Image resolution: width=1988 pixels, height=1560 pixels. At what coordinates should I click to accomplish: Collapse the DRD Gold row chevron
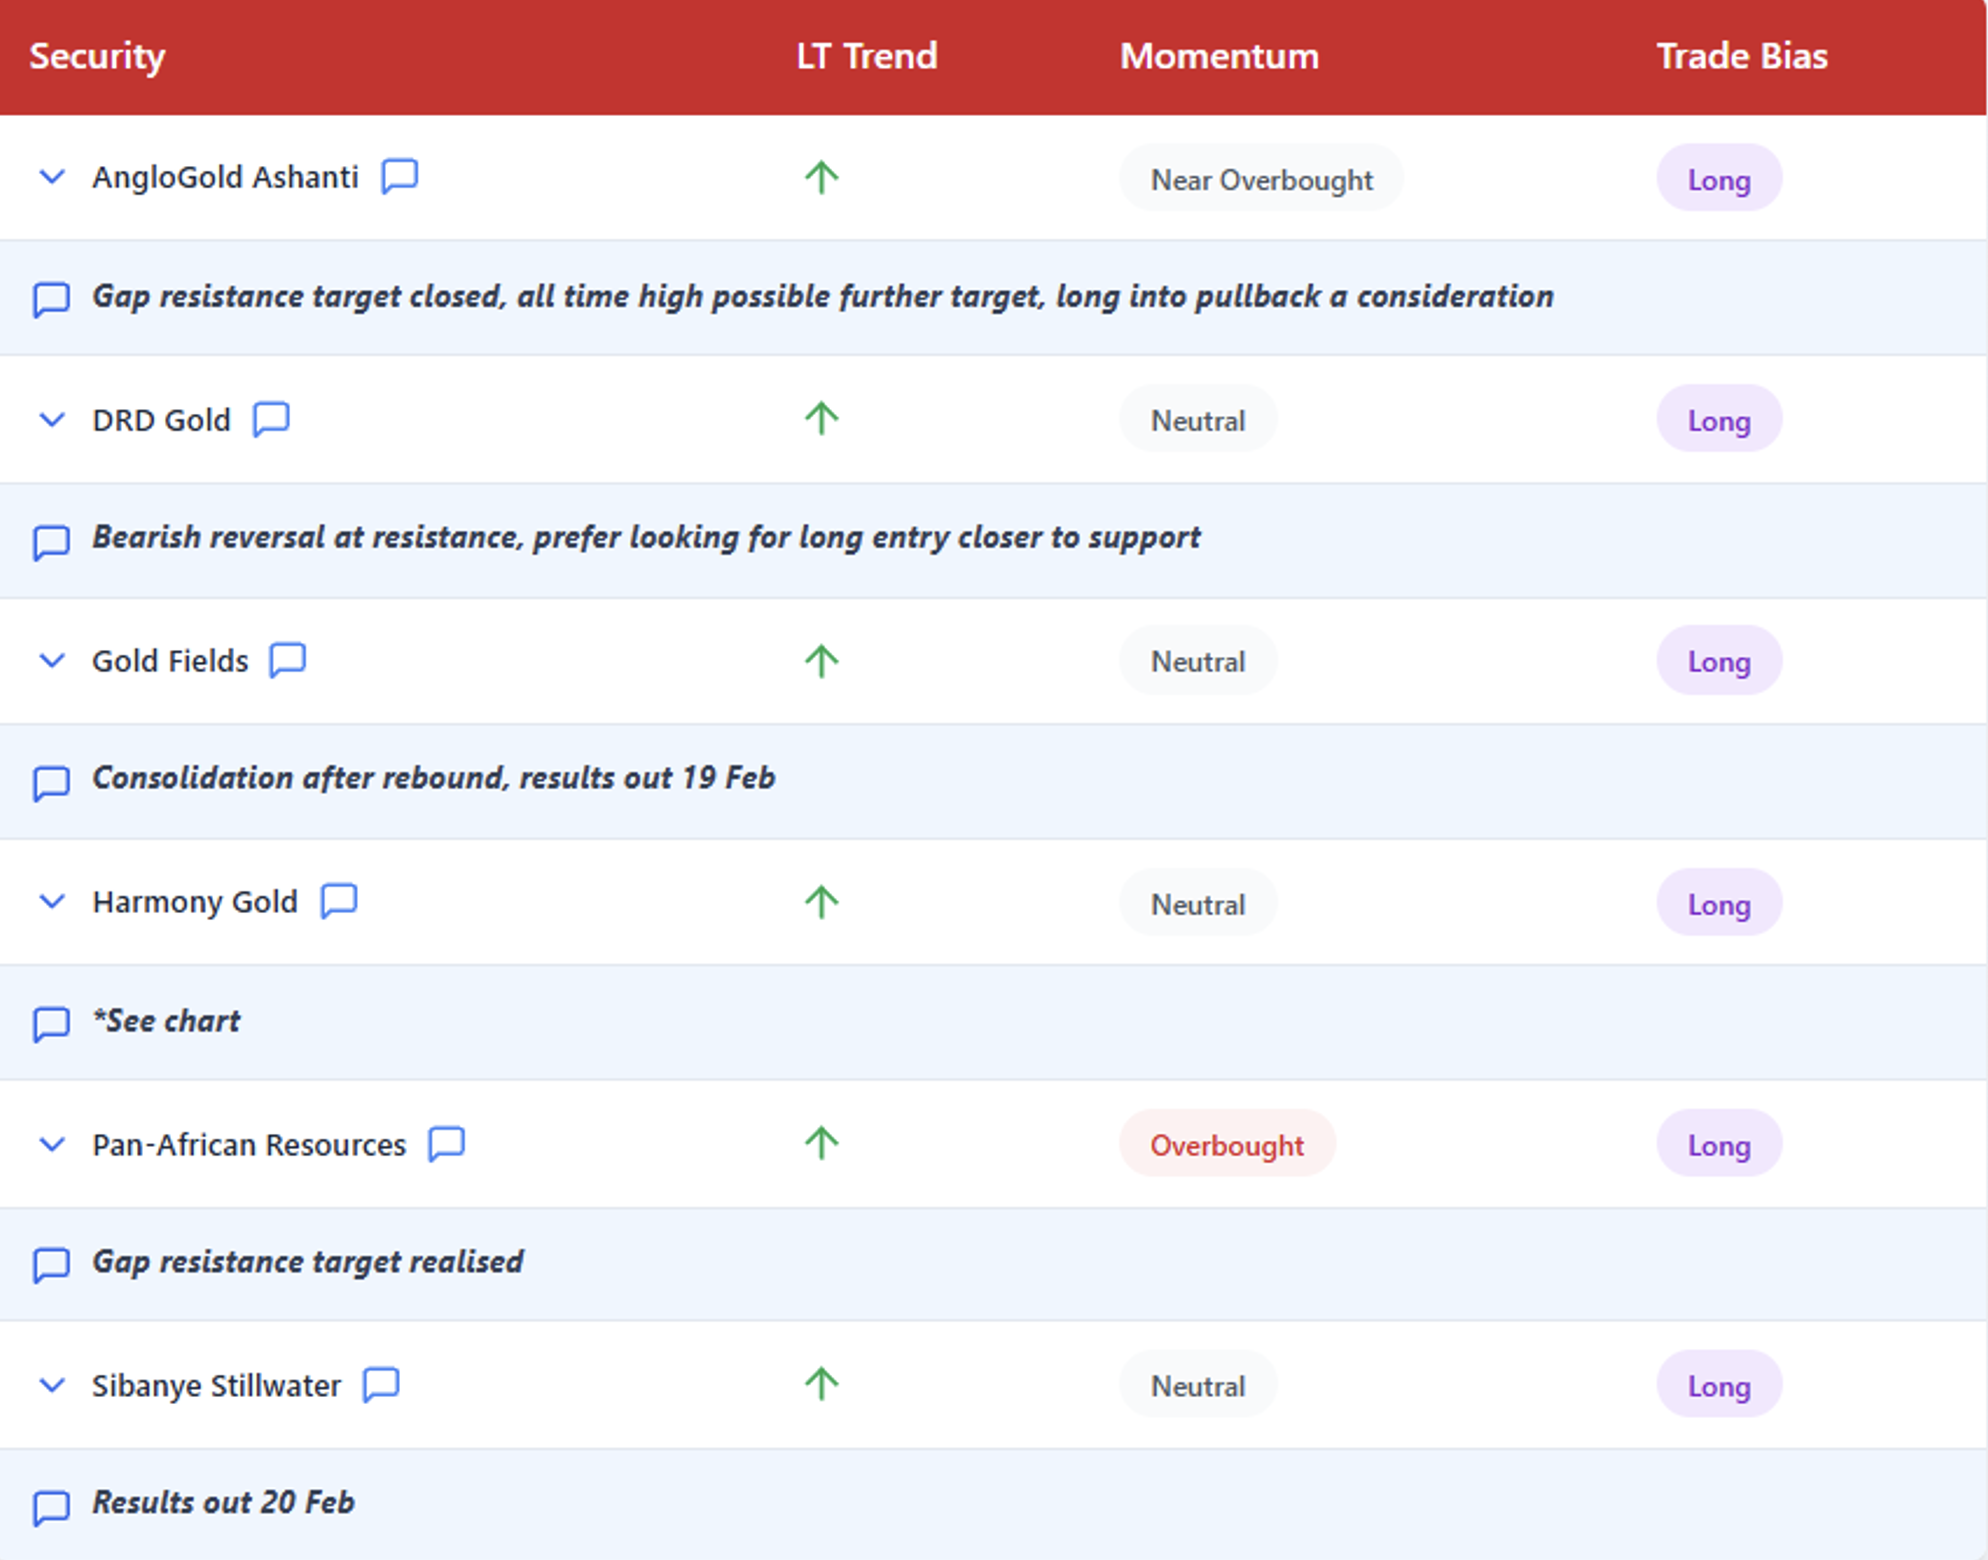pyautogui.click(x=52, y=419)
